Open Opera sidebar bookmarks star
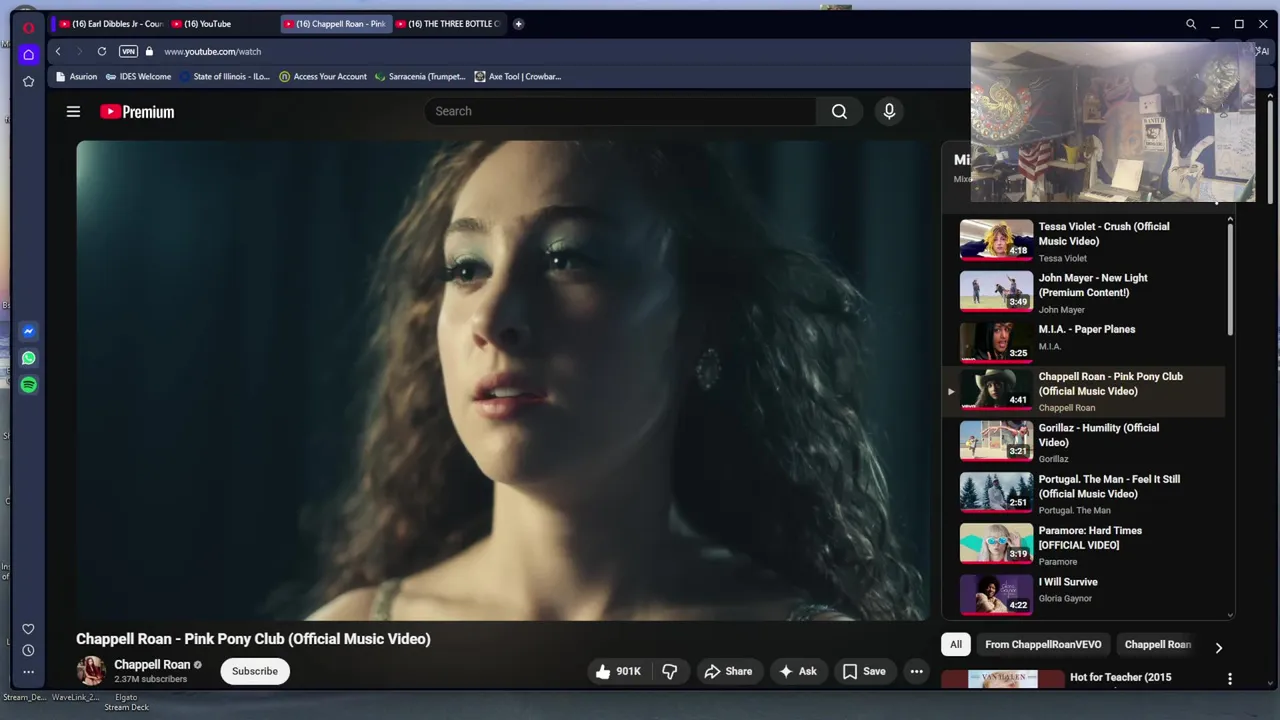 pos(29,81)
